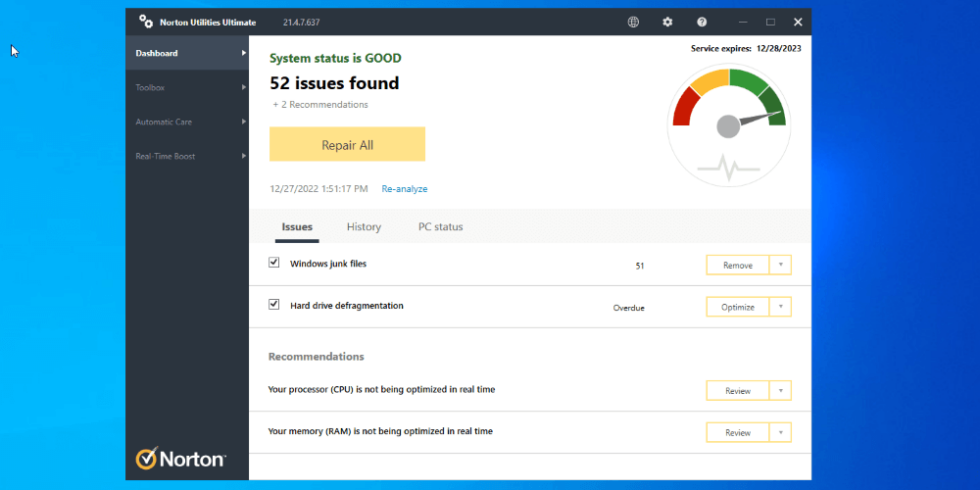Click 'System status is GOOD' text

coord(336,58)
